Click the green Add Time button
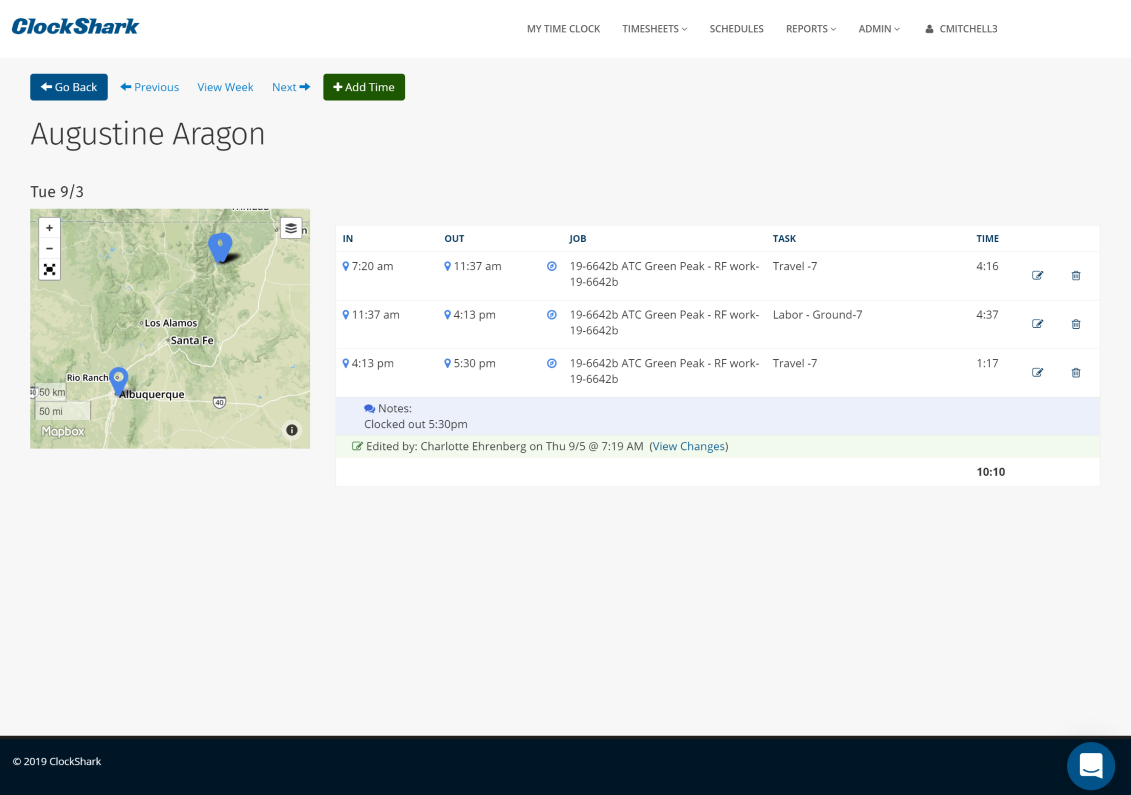This screenshot has width=1131, height=795. (x=363, y=87)
